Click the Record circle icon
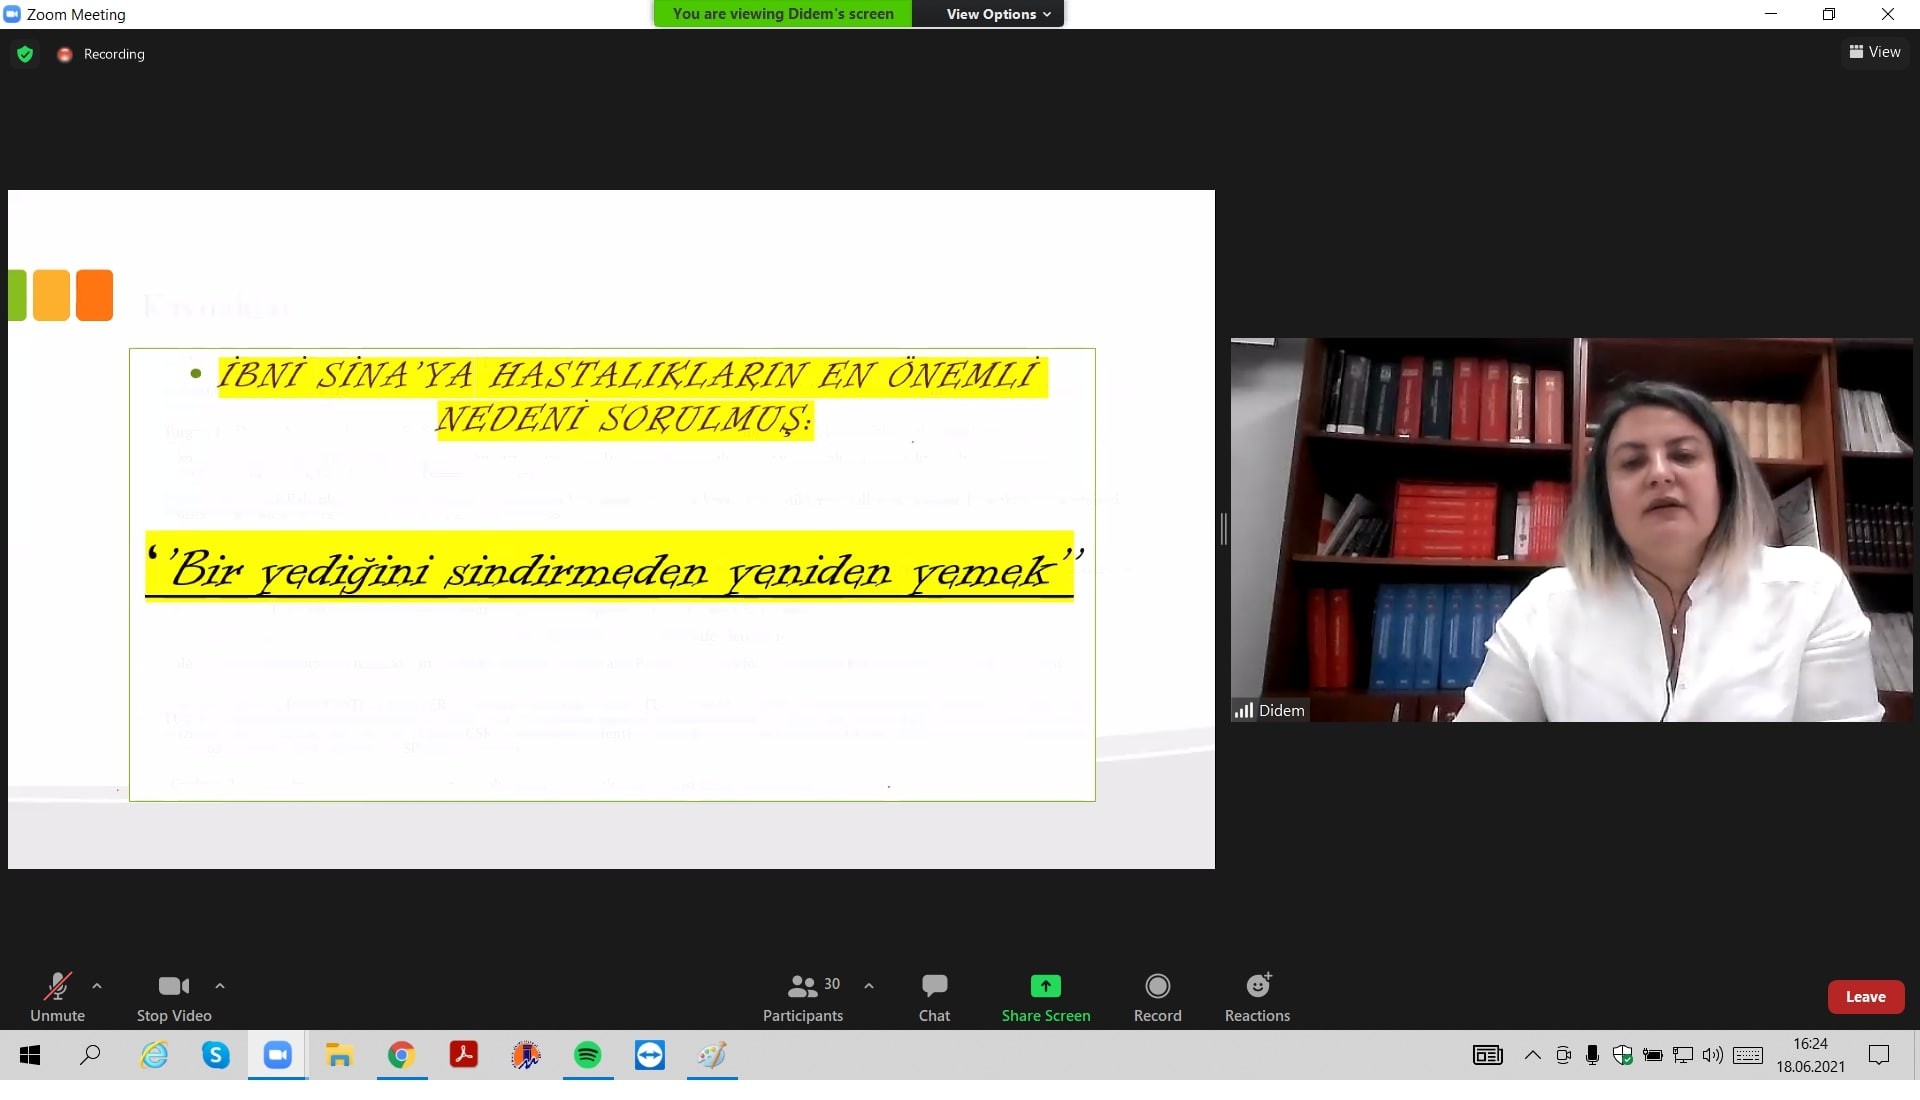1920x1100 pixels. click(x=1157, y=987)
